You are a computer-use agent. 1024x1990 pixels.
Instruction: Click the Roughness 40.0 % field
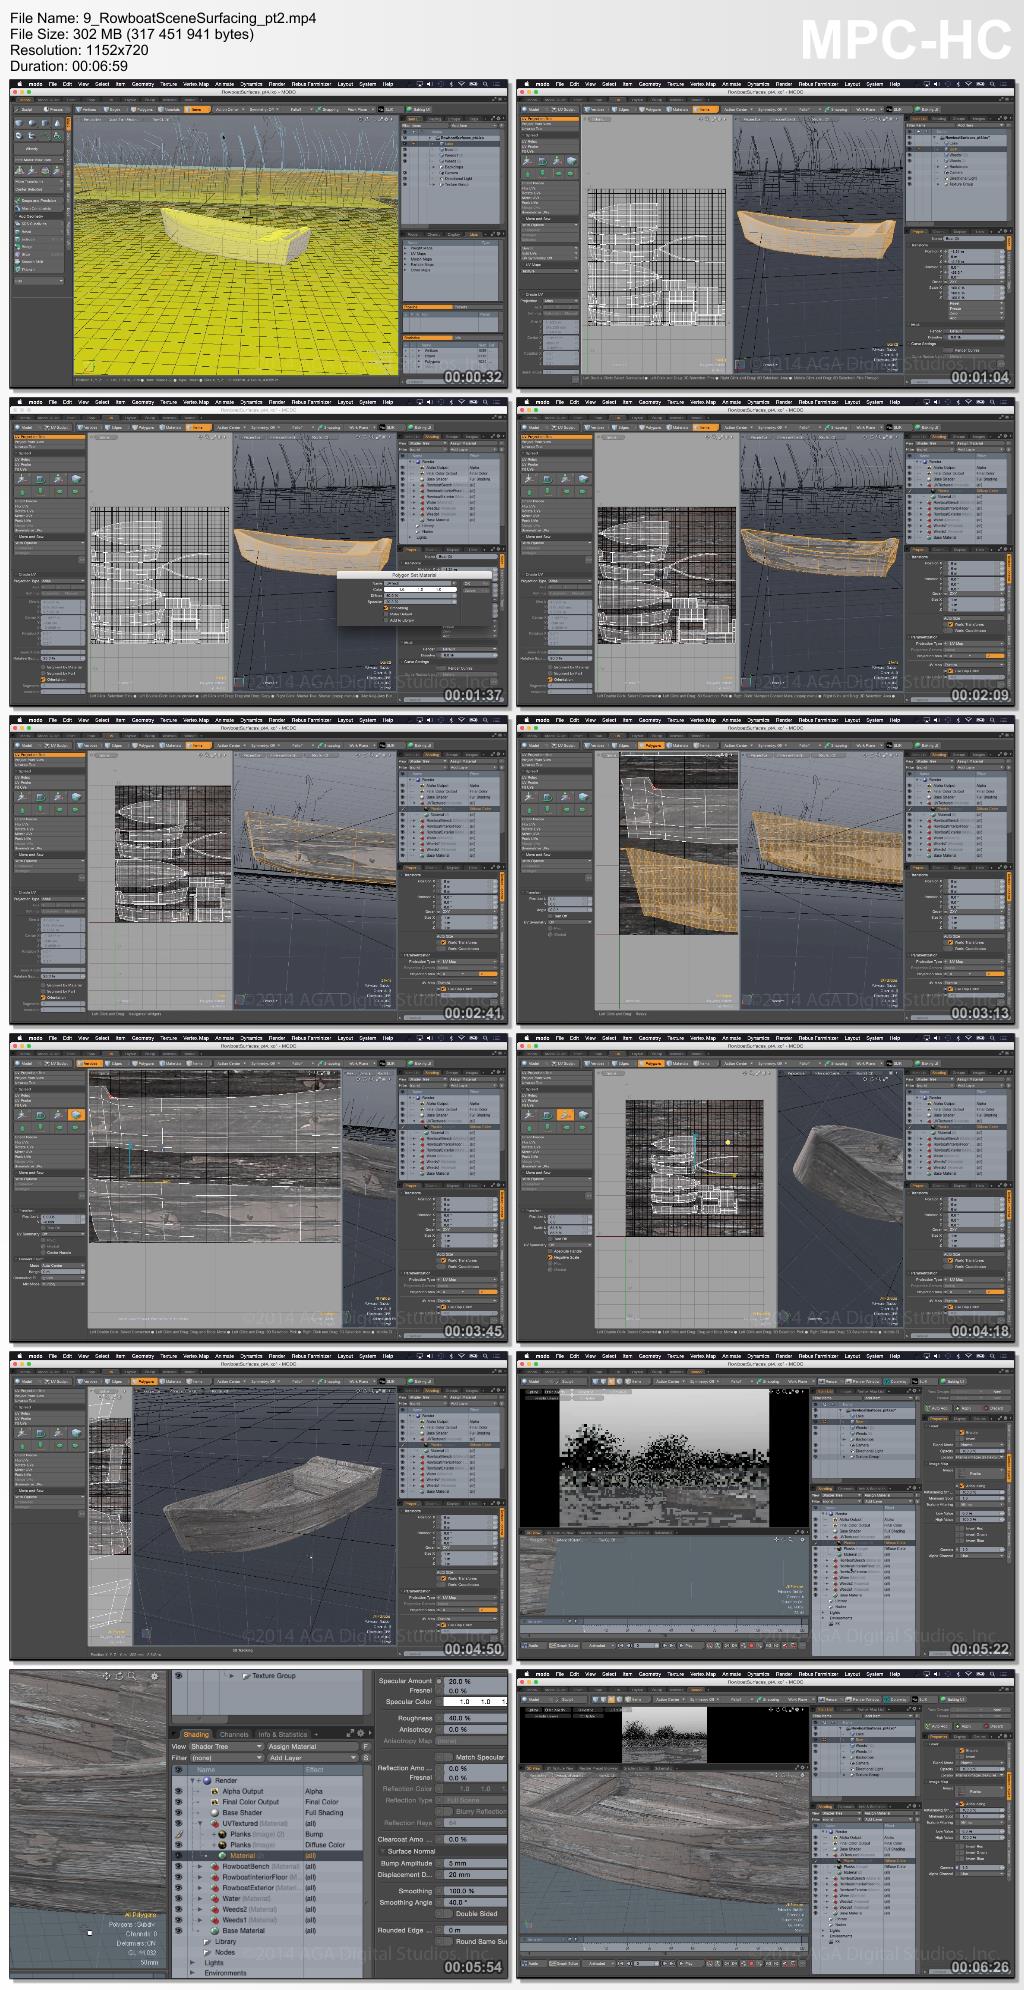click(475, 1718)
